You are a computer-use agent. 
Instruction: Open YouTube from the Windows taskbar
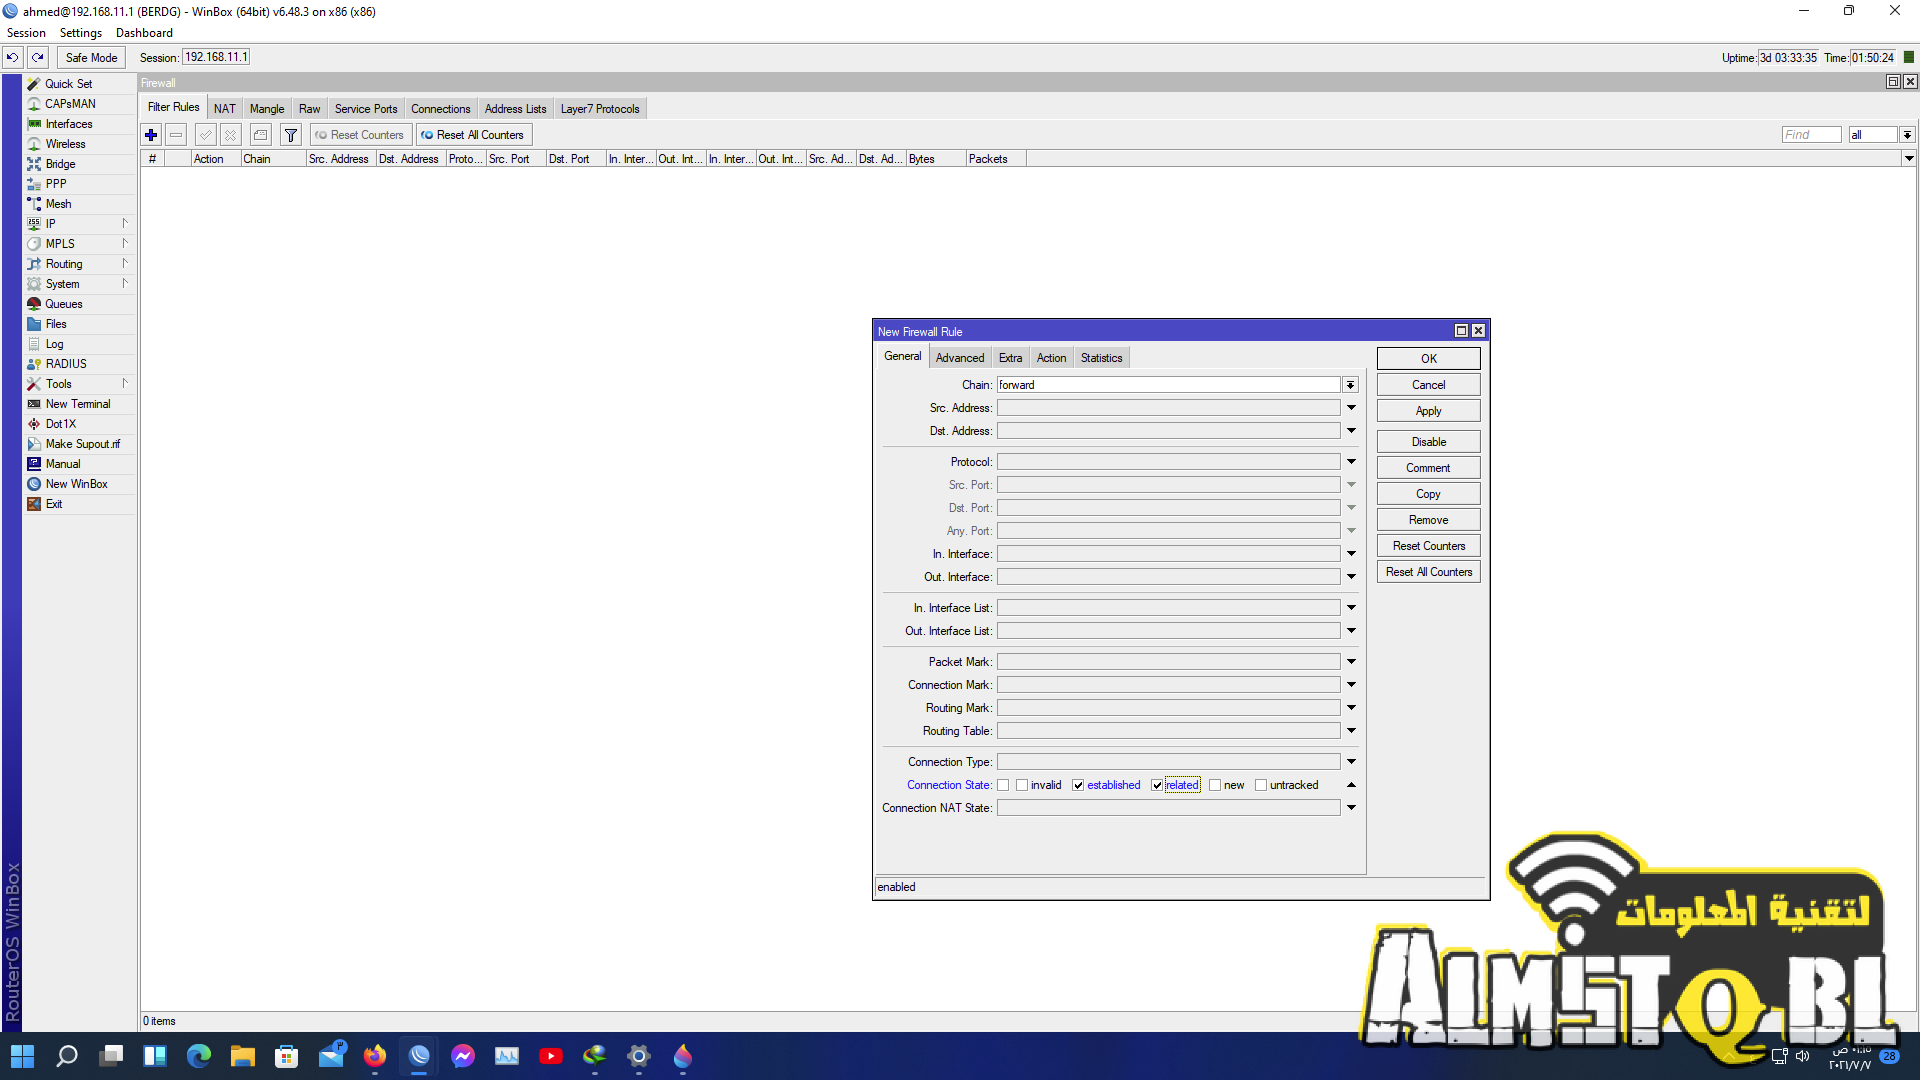pyautogui.click(x=551, y=1056)
